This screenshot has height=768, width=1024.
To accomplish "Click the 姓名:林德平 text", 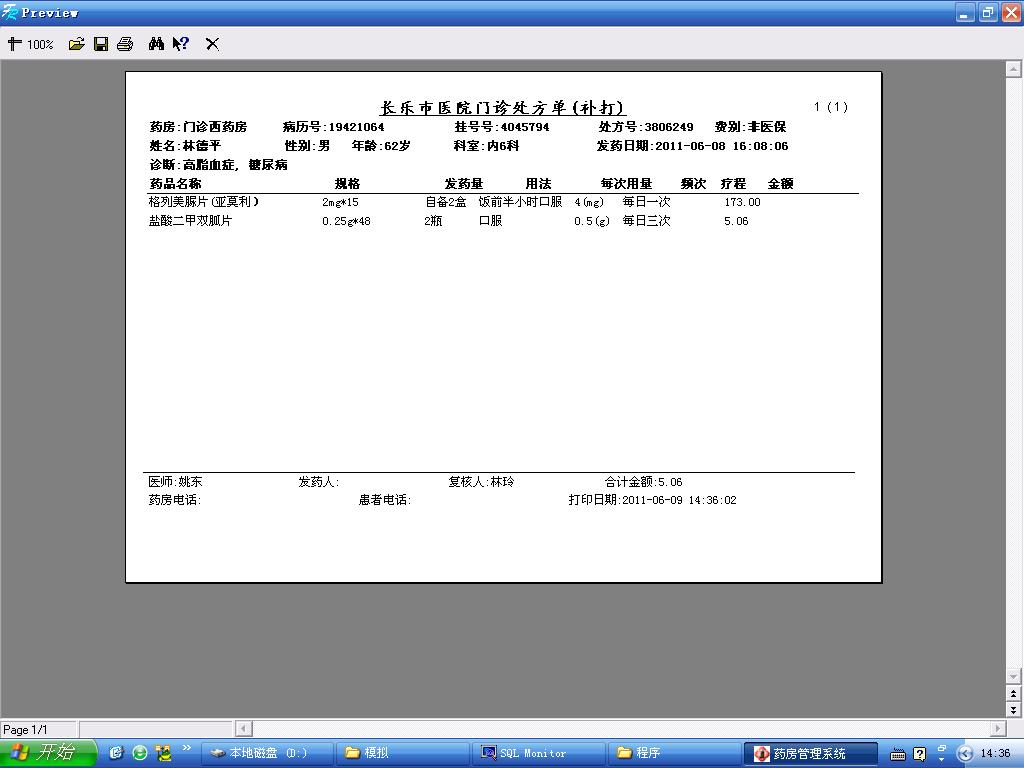I will 185,146.
